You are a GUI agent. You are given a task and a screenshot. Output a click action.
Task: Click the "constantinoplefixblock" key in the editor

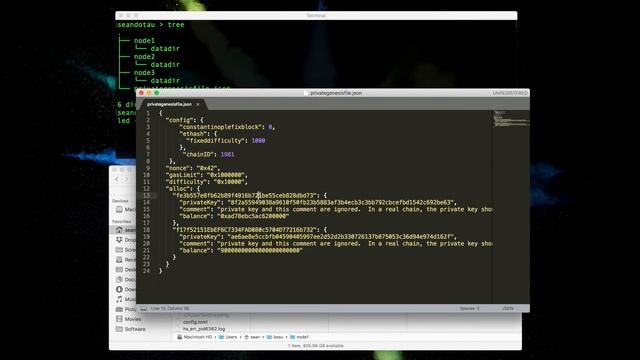tap(222, 127)
